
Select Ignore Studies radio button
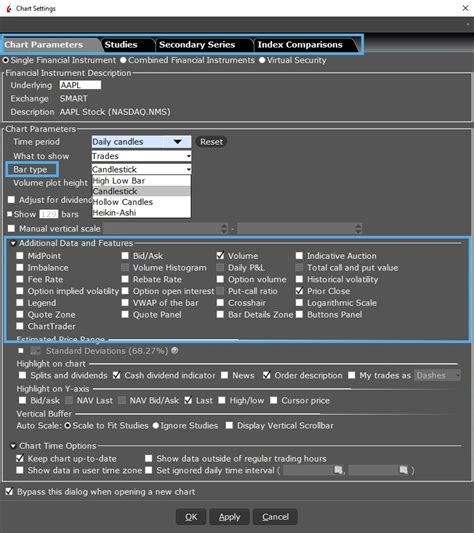click(x=156, y=426)
